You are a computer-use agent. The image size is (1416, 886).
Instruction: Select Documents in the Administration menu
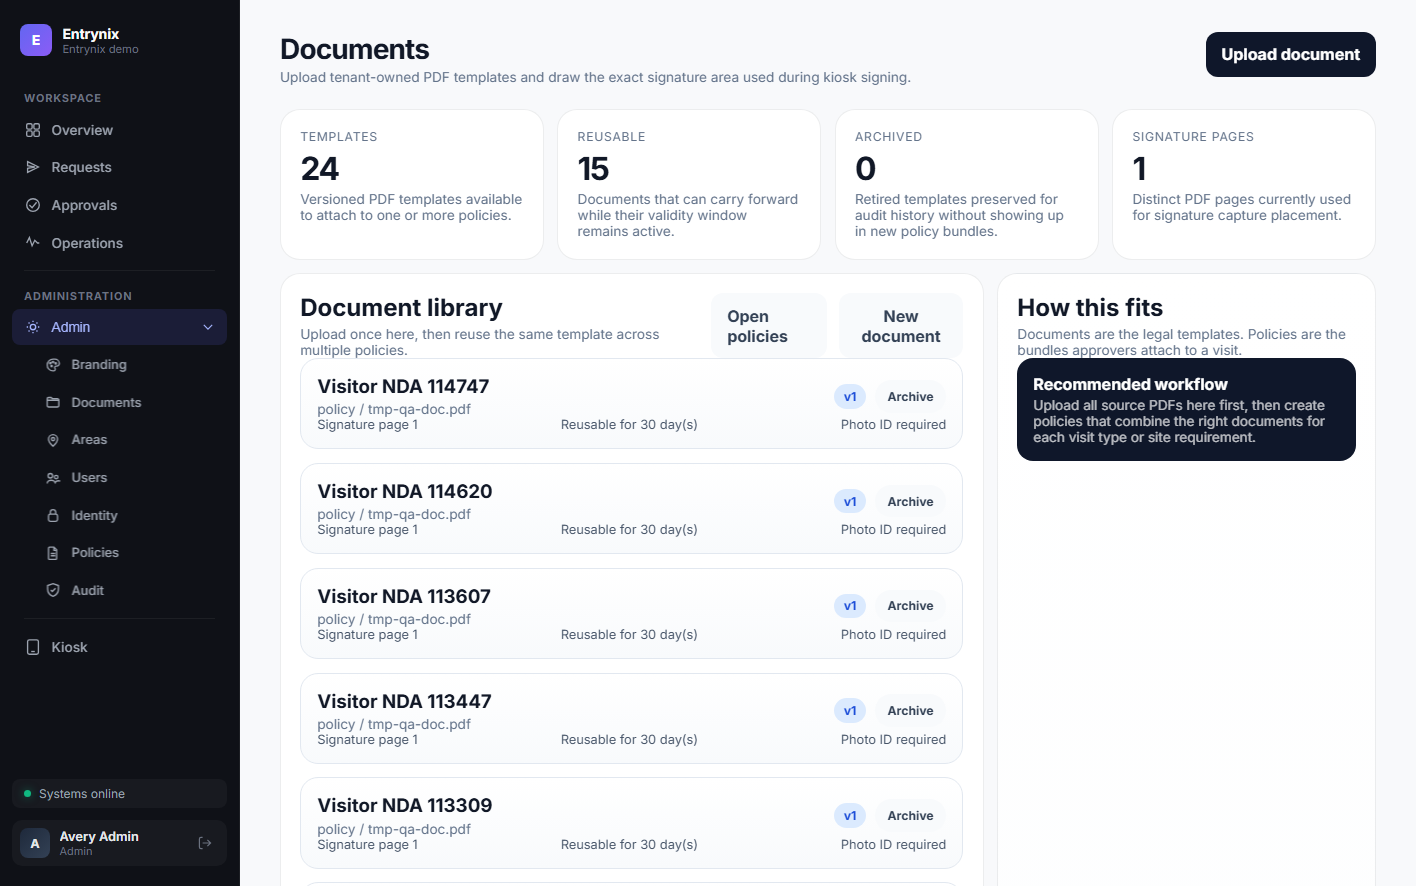[x=106, y=402]
